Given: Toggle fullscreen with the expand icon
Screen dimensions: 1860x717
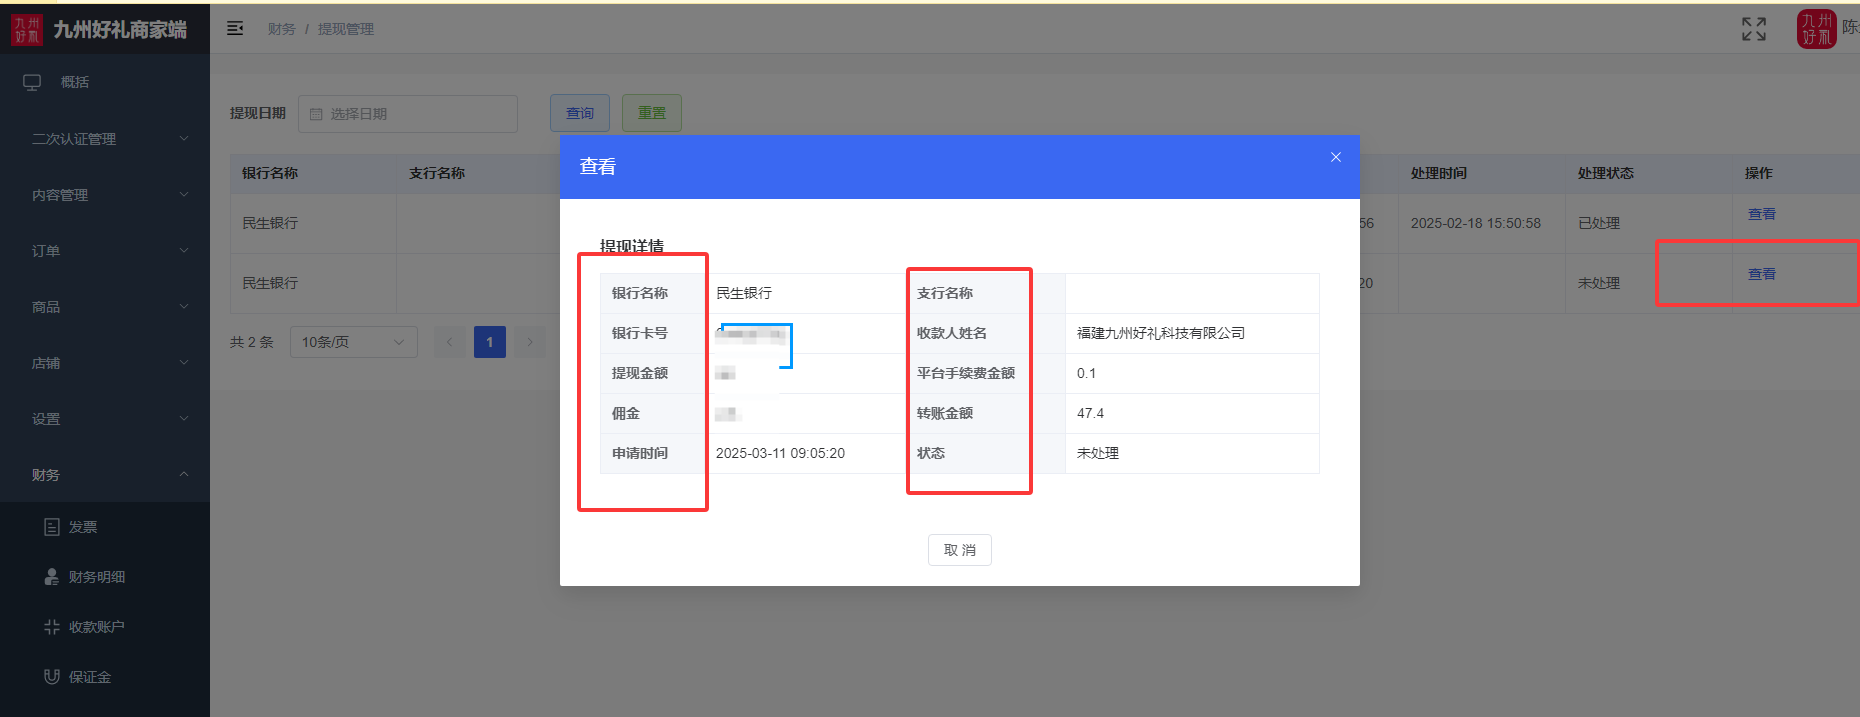Looking at the screenshot, I should [x=1754, y=29].
